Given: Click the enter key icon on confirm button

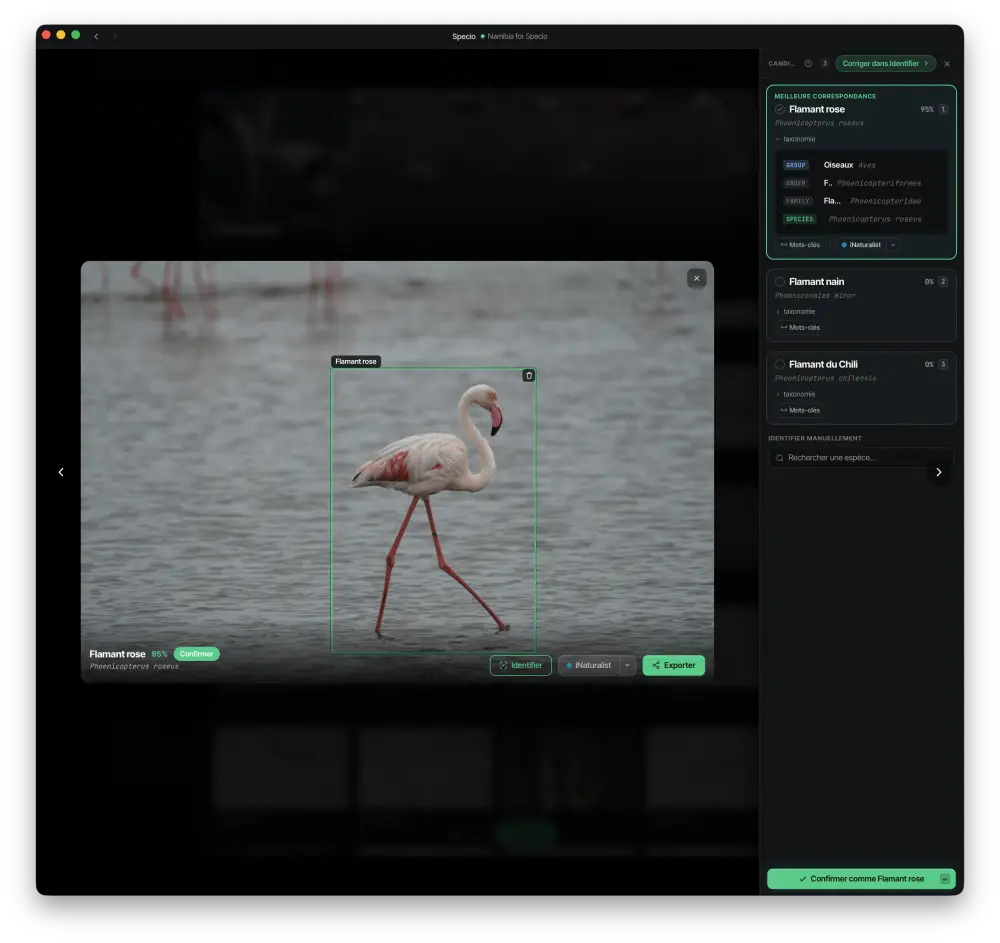Looking at the screenshot, I should (x=944, y=879).
